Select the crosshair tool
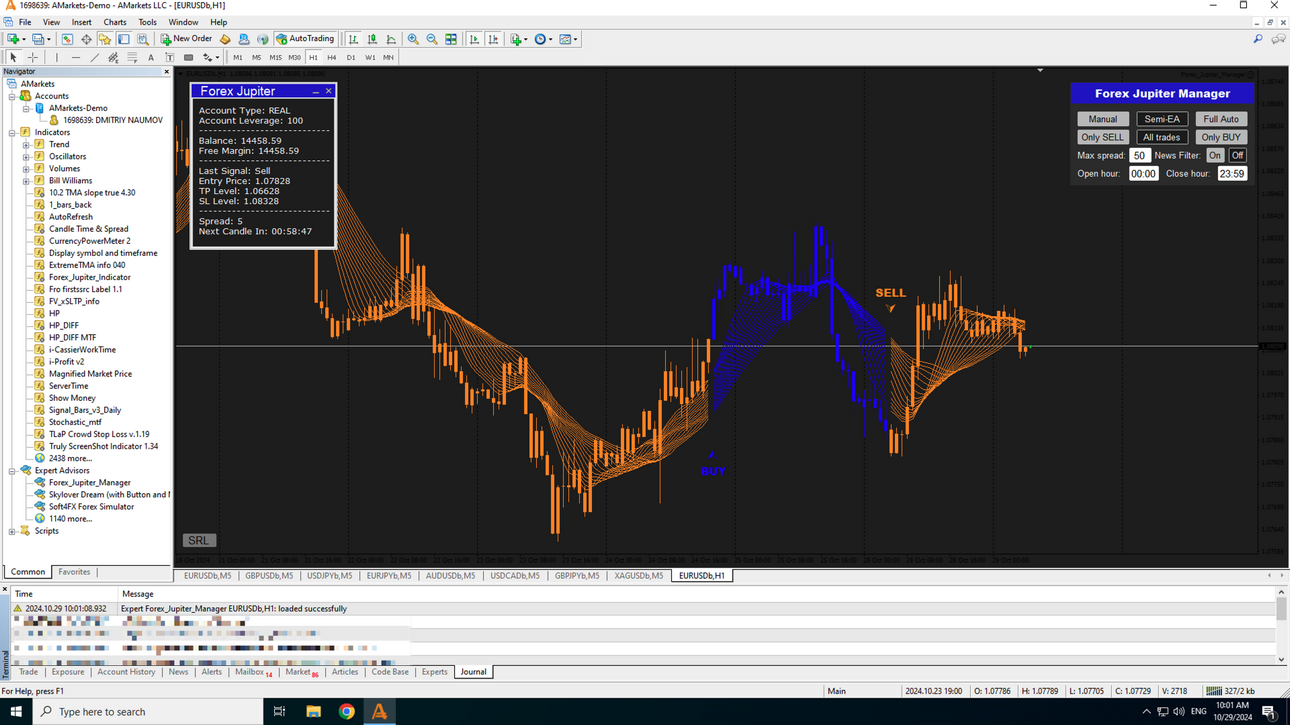 [x=32, y=58]
